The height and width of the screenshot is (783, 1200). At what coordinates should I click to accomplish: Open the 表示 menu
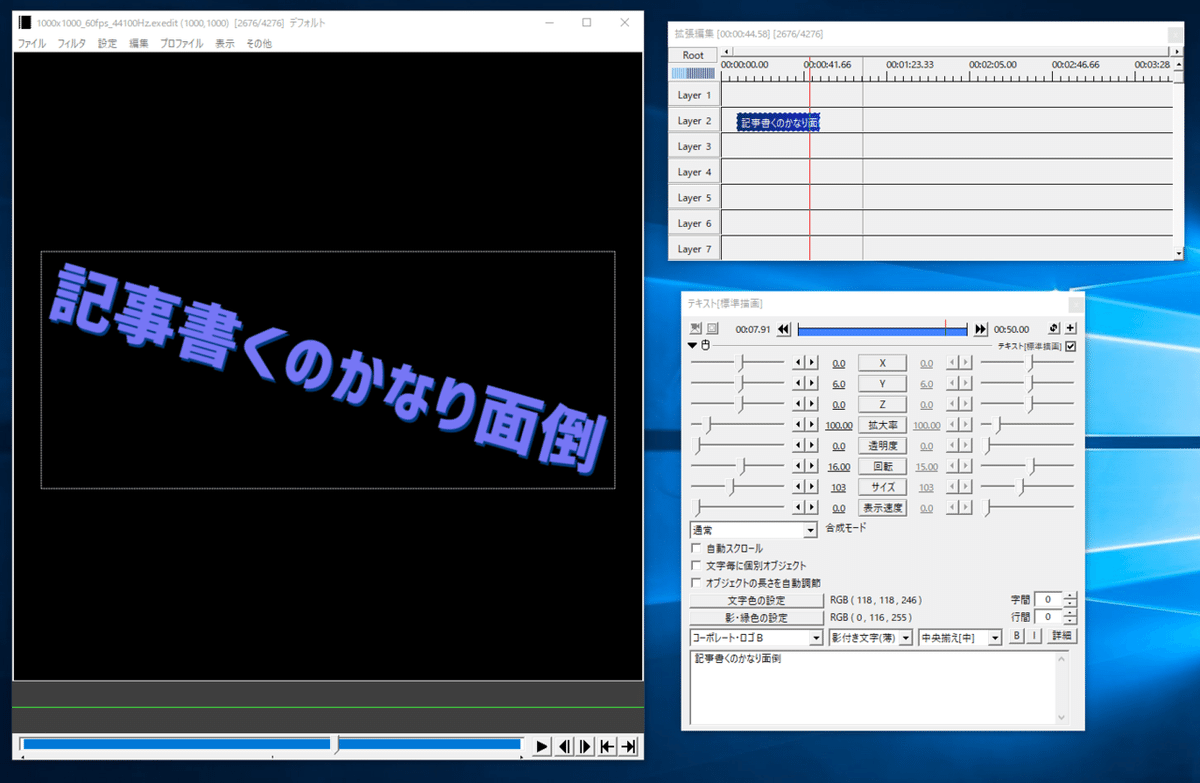pos(225,43)
